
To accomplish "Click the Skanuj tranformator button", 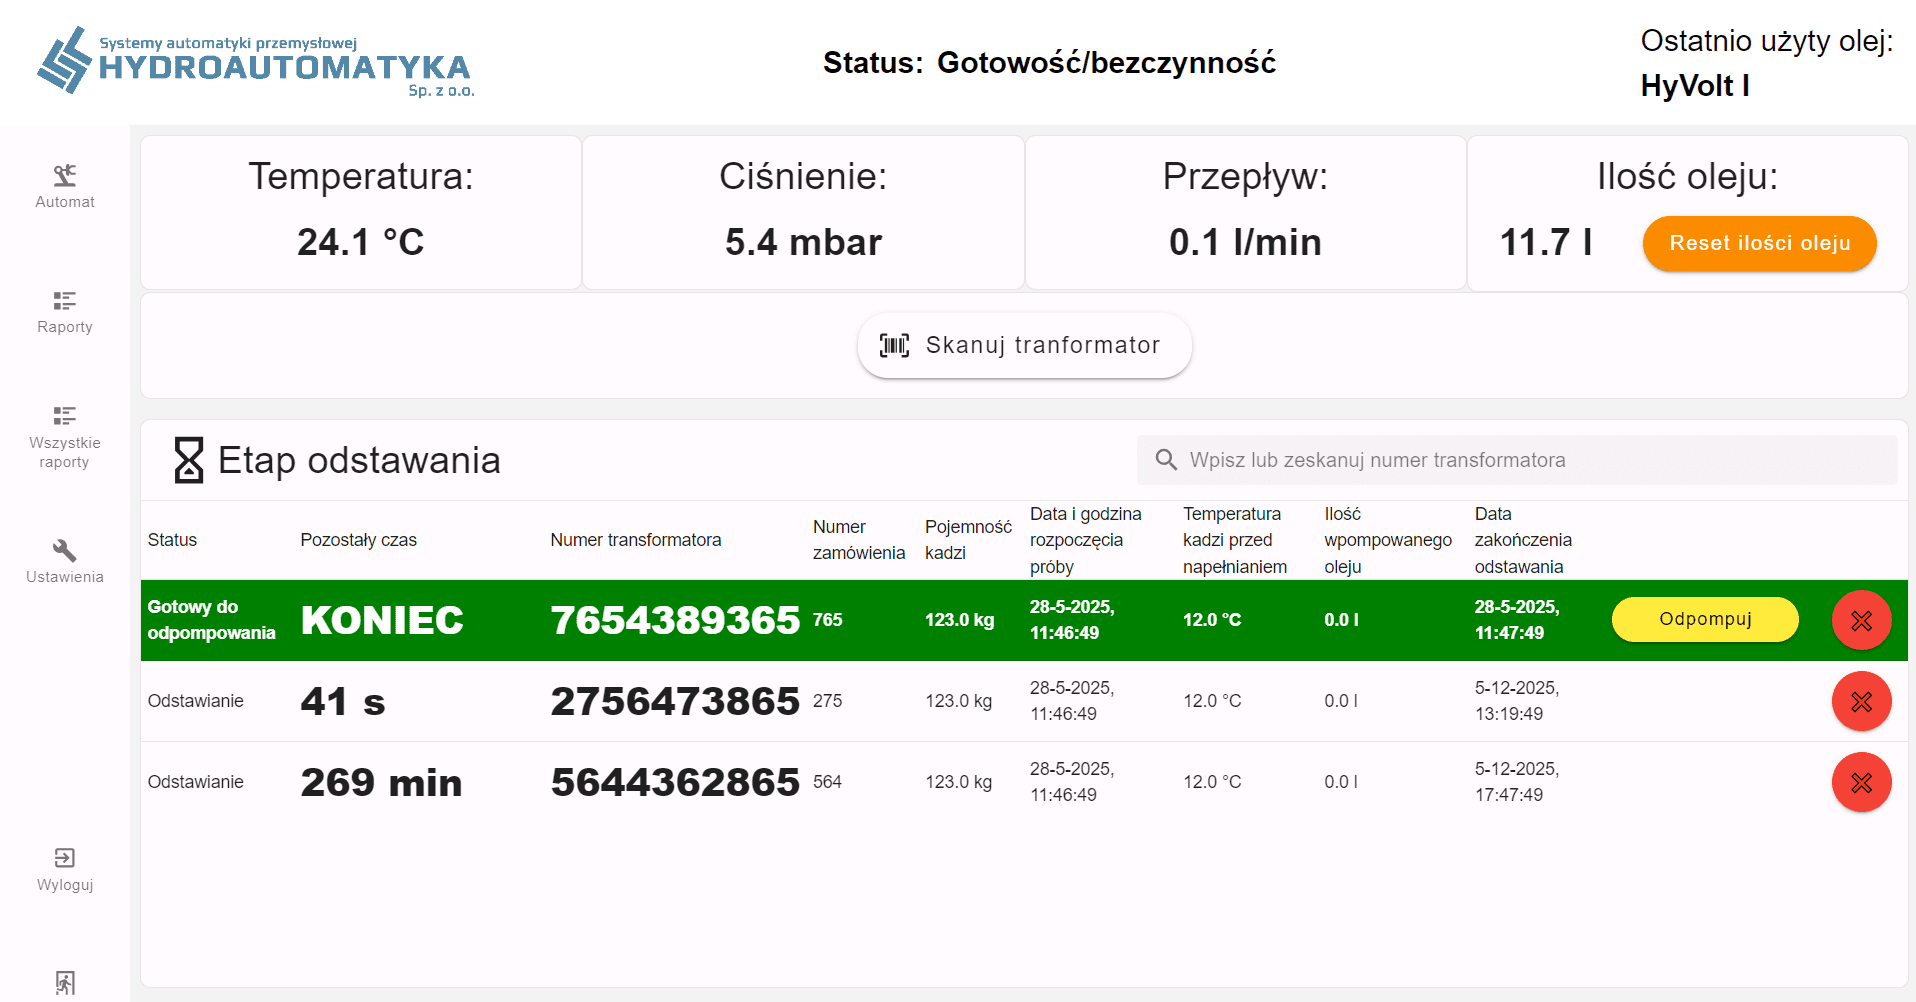I will pos(1024,346).
